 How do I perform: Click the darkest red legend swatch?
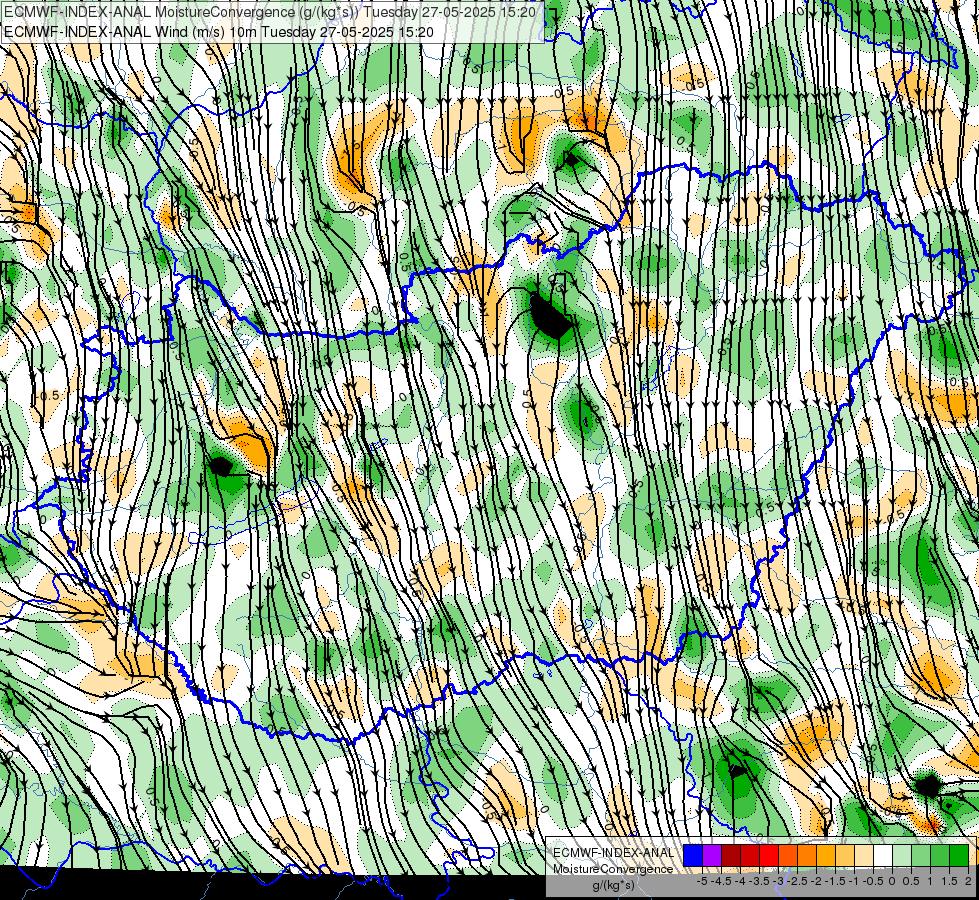(731, 855)
